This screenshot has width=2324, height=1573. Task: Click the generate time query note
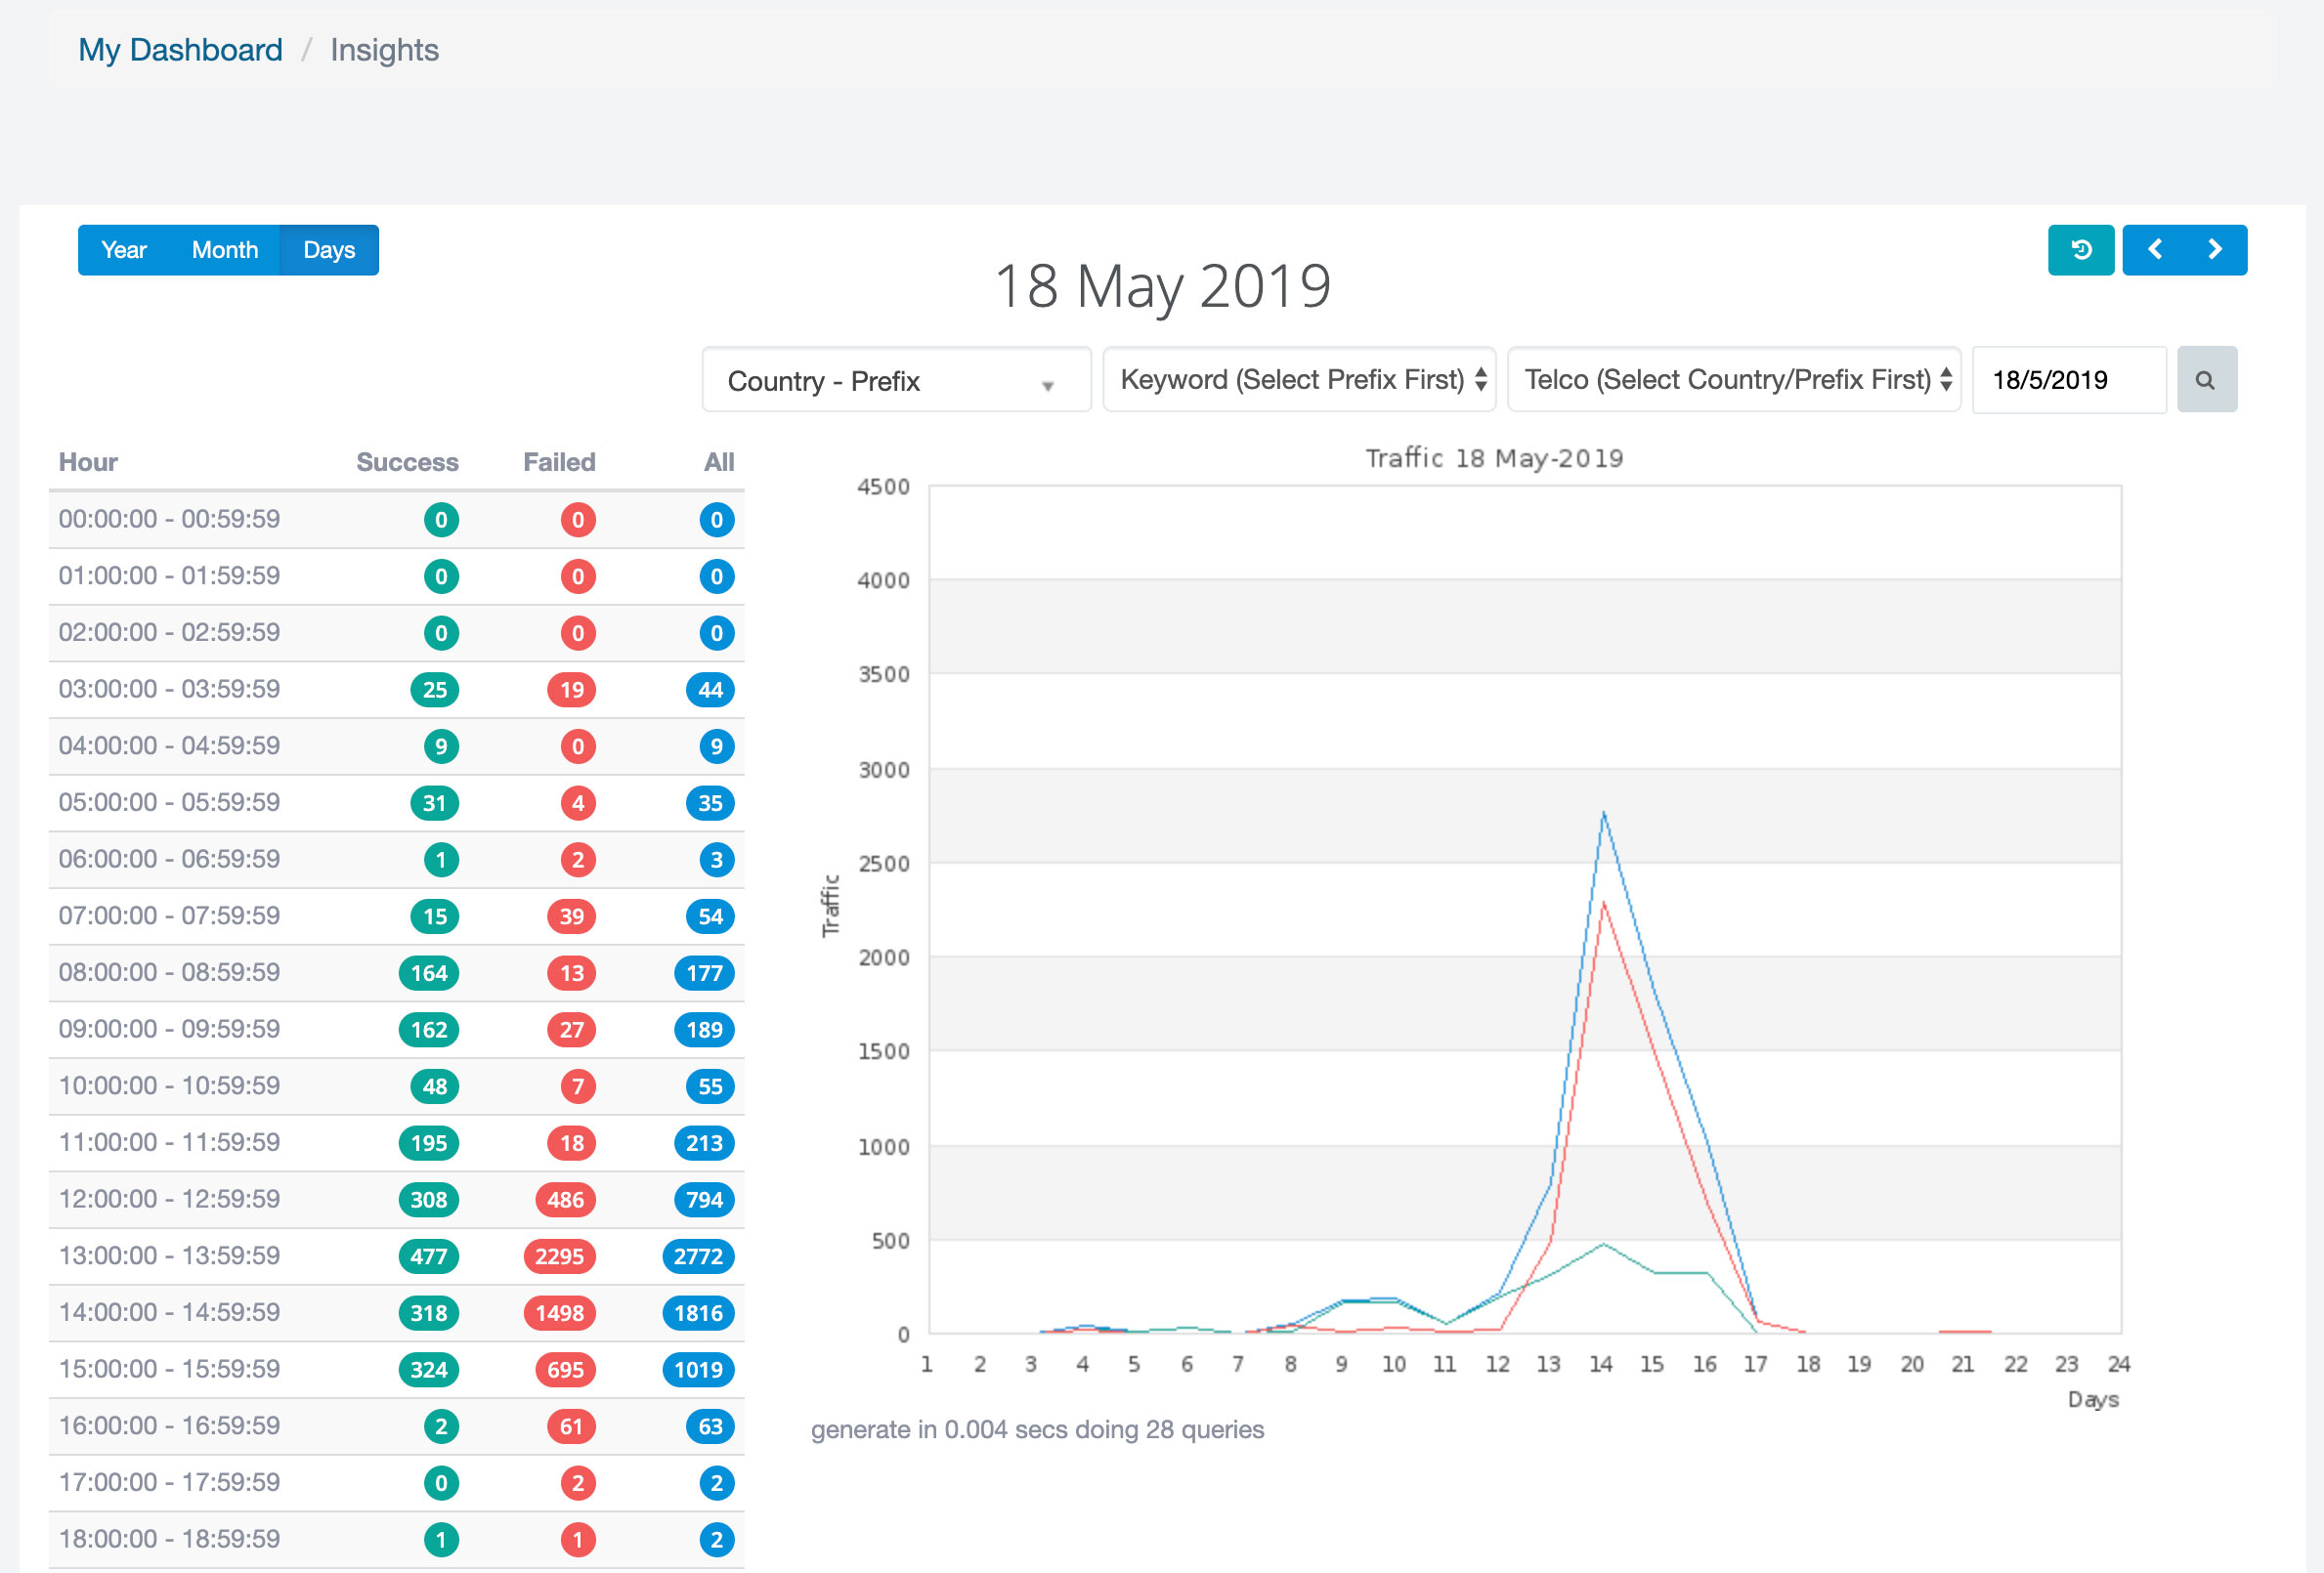click(x=1037, y=1430)
